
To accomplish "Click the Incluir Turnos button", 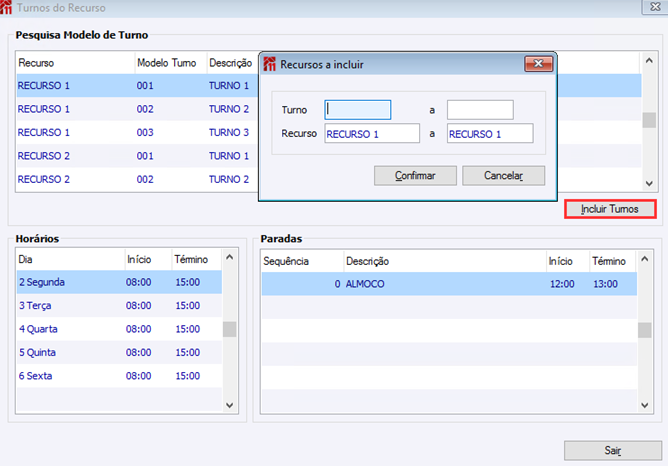I will coord(610,209).
